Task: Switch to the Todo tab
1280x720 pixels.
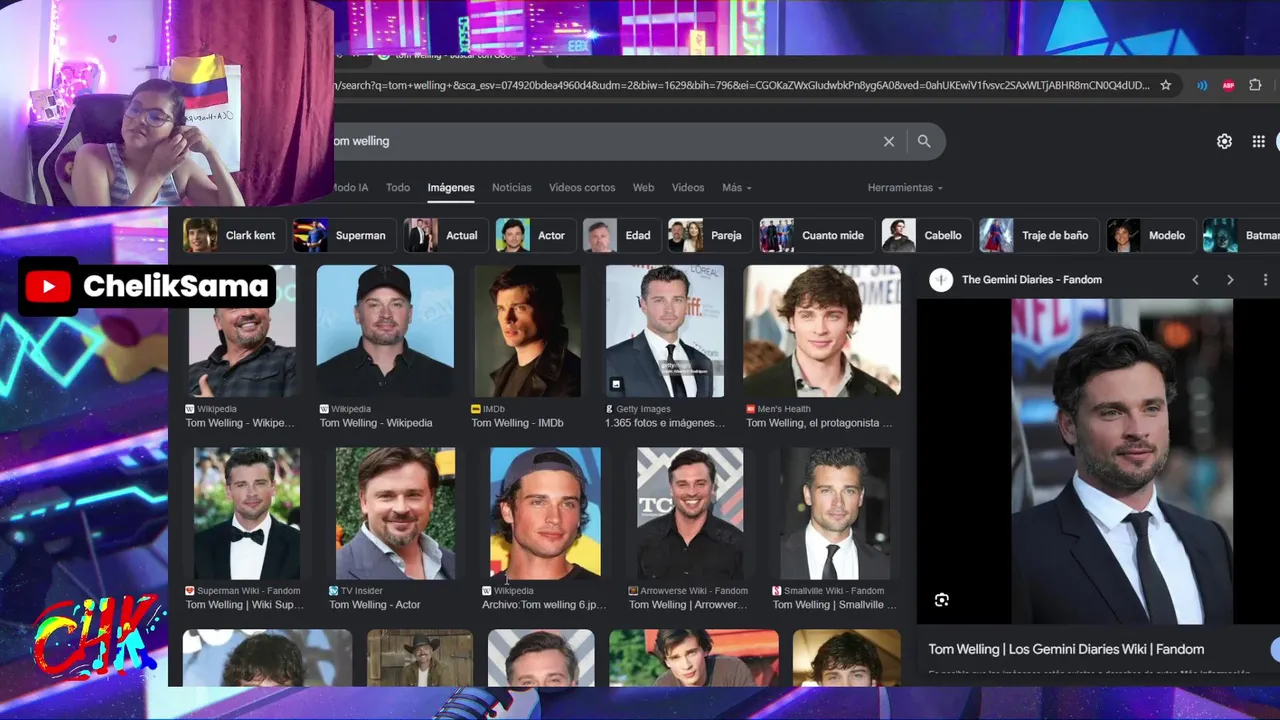Action: [398, 188]
